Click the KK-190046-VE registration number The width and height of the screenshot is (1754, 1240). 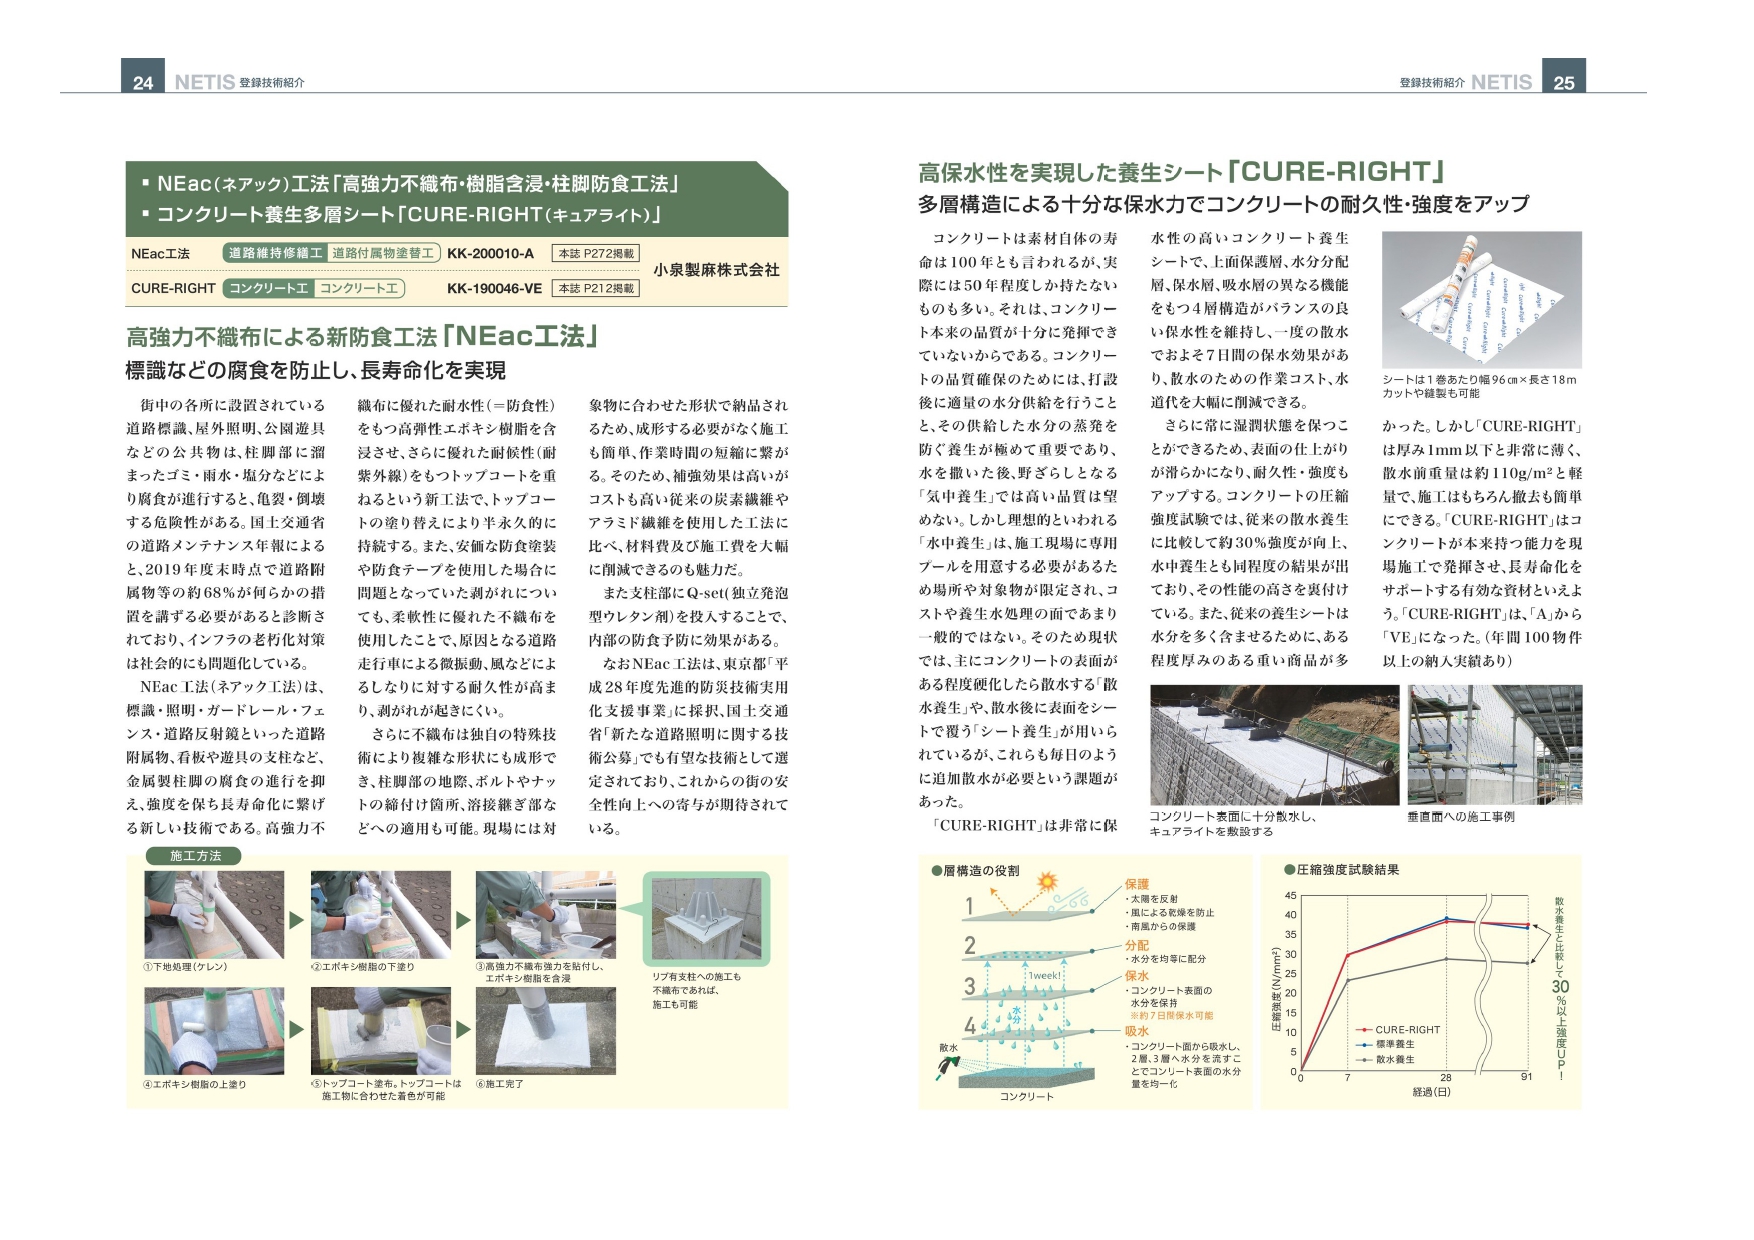[494, 288]
